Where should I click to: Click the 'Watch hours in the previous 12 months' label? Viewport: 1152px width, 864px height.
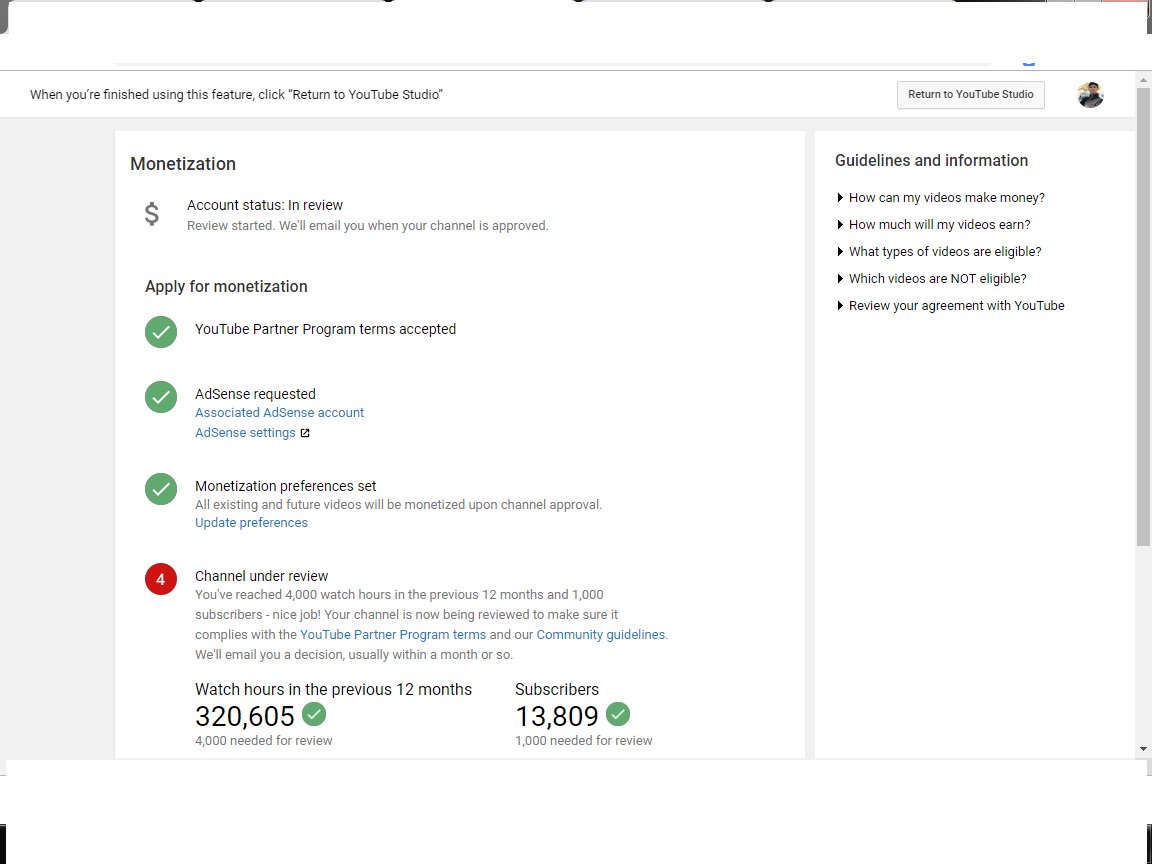coord(334,690)
